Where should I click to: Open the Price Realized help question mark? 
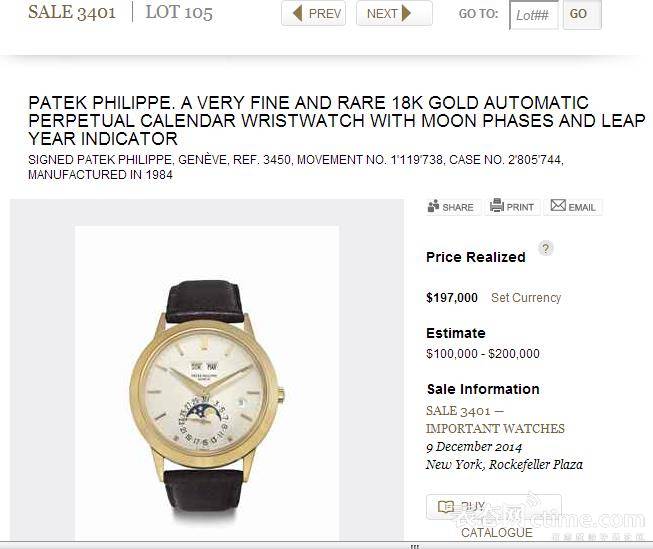pyautogui.click(x=546, y=249)
